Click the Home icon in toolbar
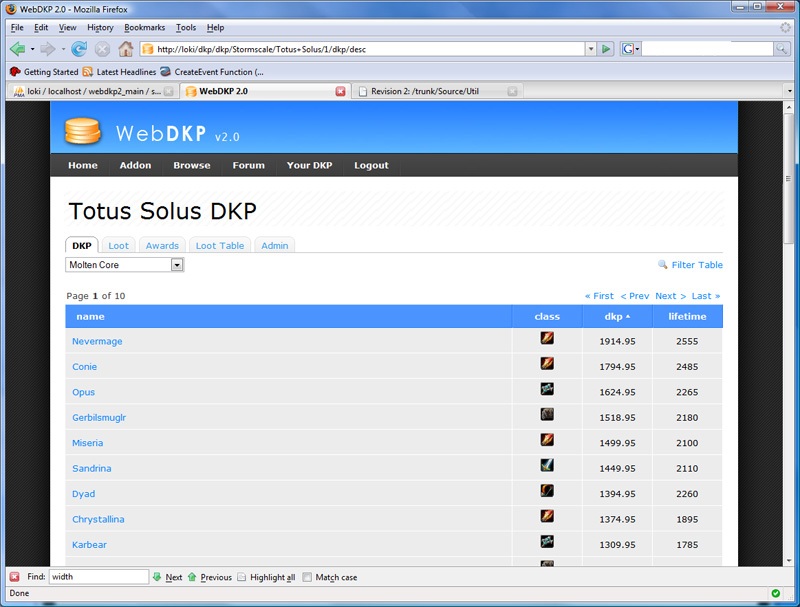Screen dimensions: 800x607 tap(126, 48)
